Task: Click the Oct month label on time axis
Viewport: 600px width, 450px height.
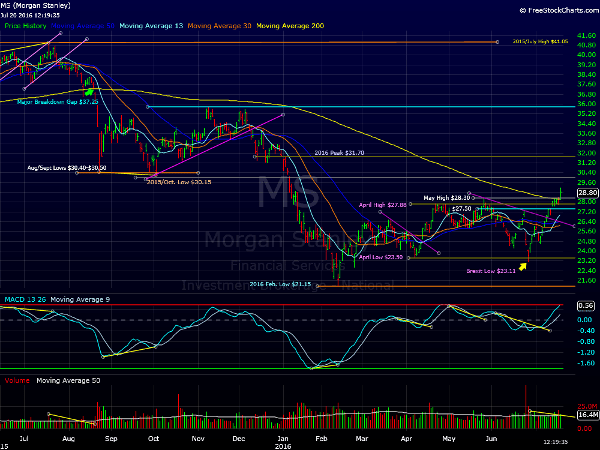Action: click(153, 439)
